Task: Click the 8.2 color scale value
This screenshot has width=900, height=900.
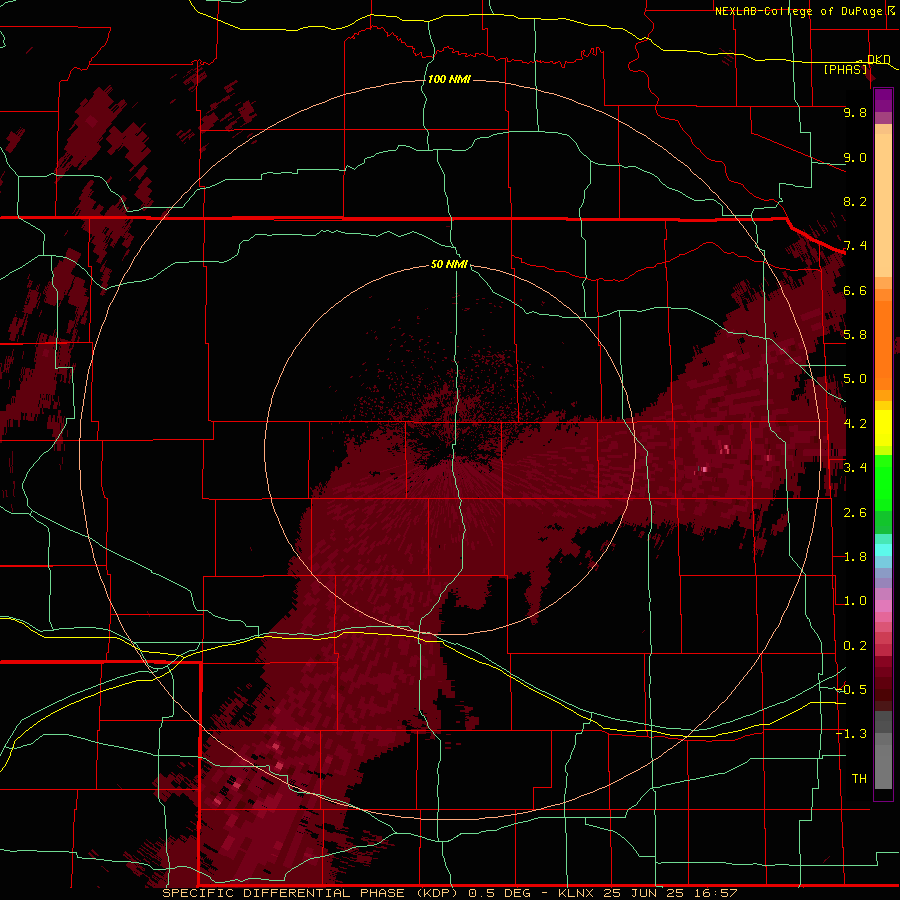Action: pyautogui.click(x=855, y=202)
